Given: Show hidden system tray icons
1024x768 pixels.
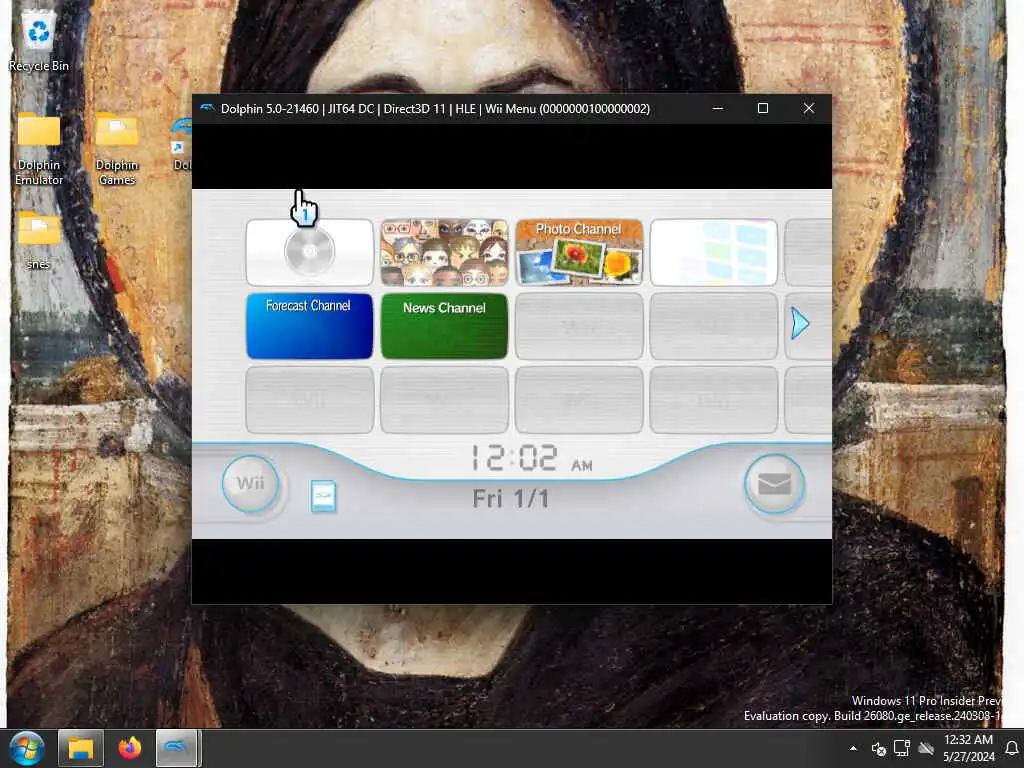Looking at the screenshot, I should pyautogui.click(x=854, y=748).
